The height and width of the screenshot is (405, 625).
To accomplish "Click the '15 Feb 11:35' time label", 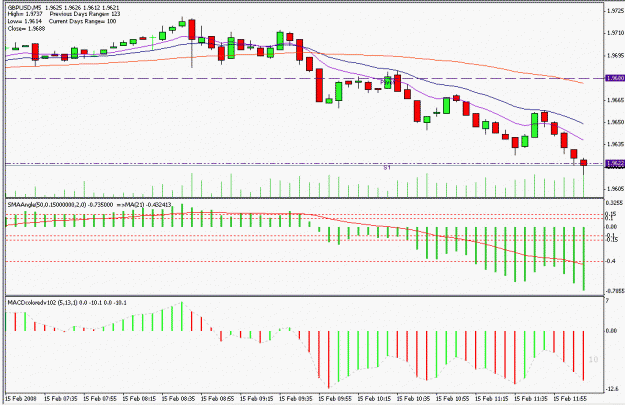I will pyautogui.click(x=531, y=398).
